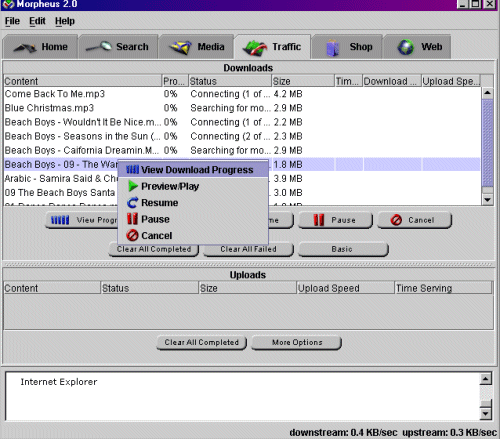The width and height of the screenshot is (500, 439).
Task: Click the More Options button
Action: [297, 342]
